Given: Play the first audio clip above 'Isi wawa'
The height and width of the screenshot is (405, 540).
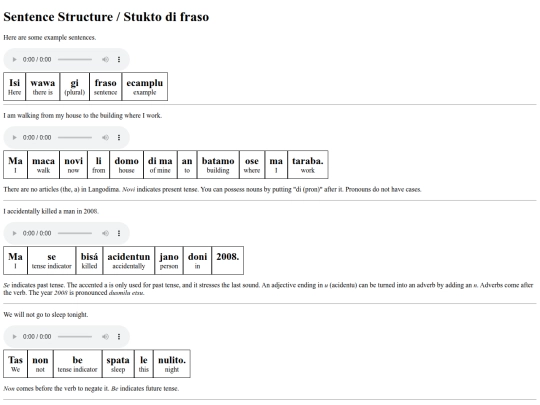Looking at the screenshot, I should (14, 60).
